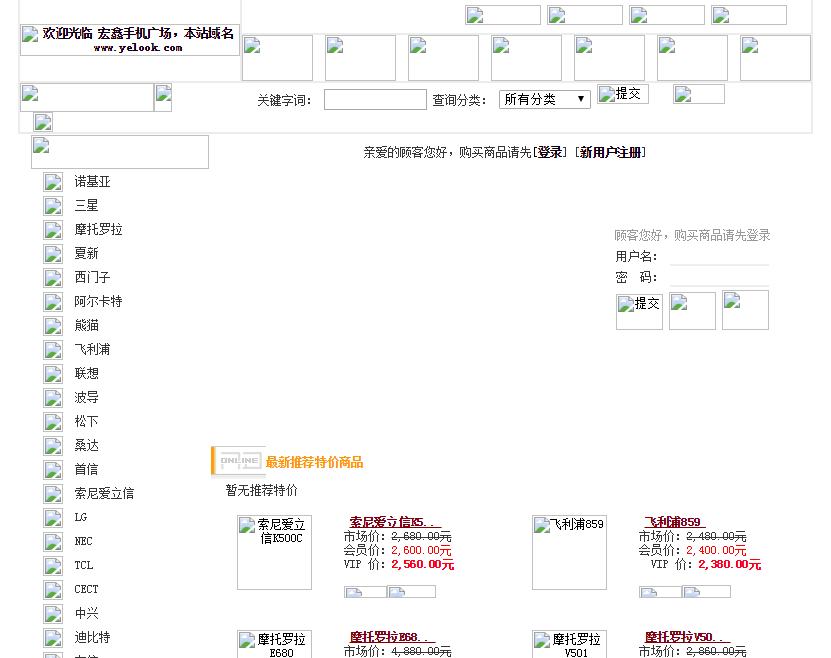Image resolution: width=831 pixels, height=658 pixels.
Task: Select 三星 brand category
Action: point(86,206)
